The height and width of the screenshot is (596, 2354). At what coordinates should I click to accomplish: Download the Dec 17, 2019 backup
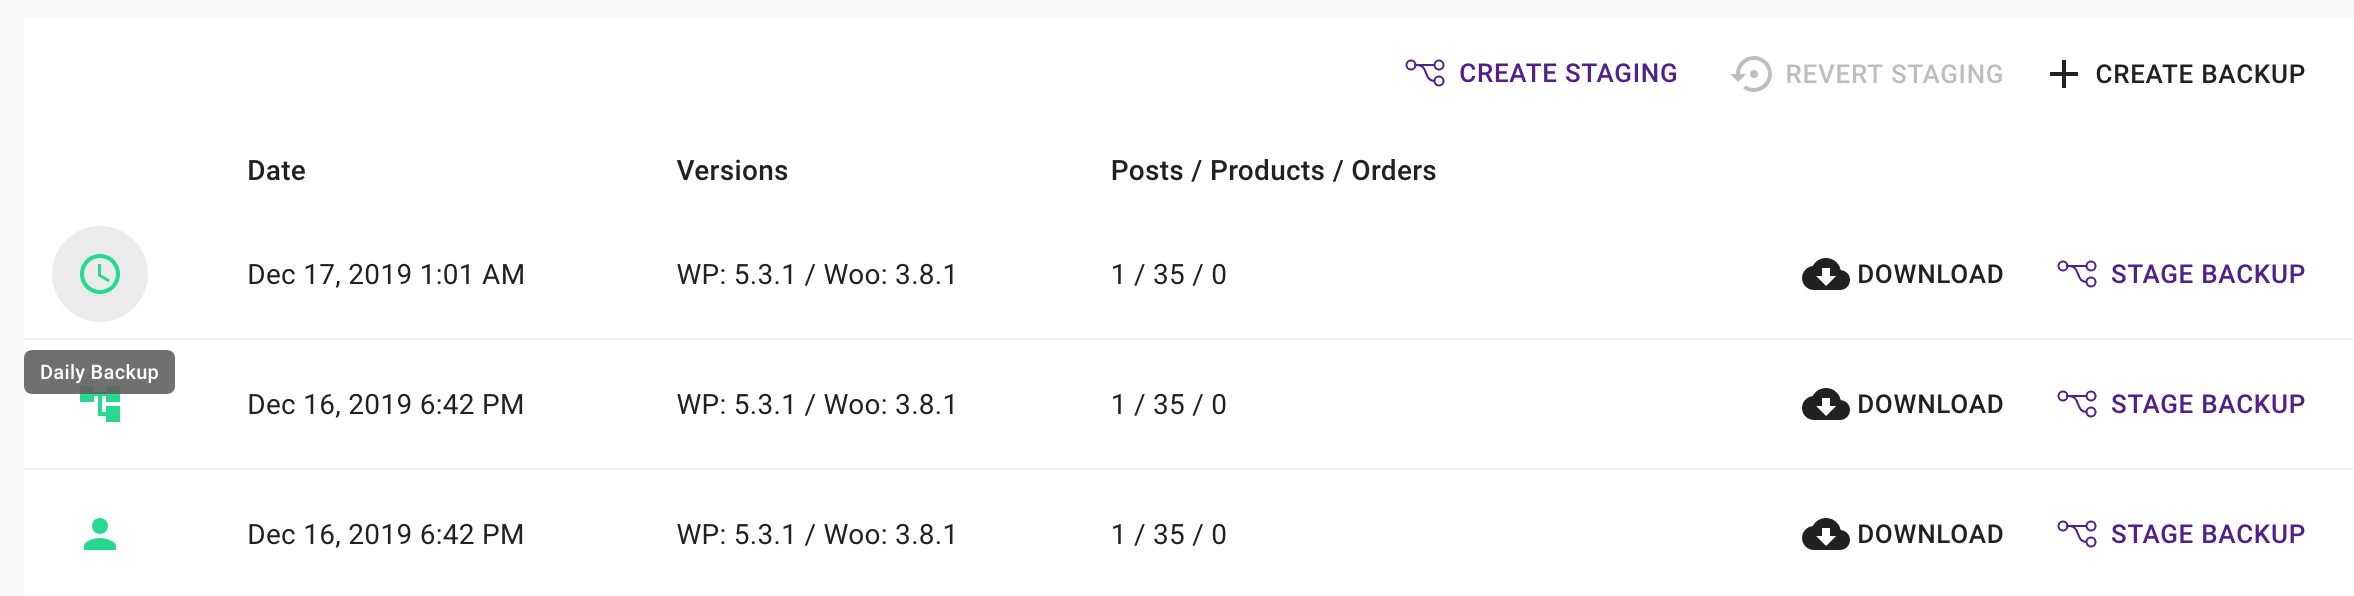[1902, 274]
